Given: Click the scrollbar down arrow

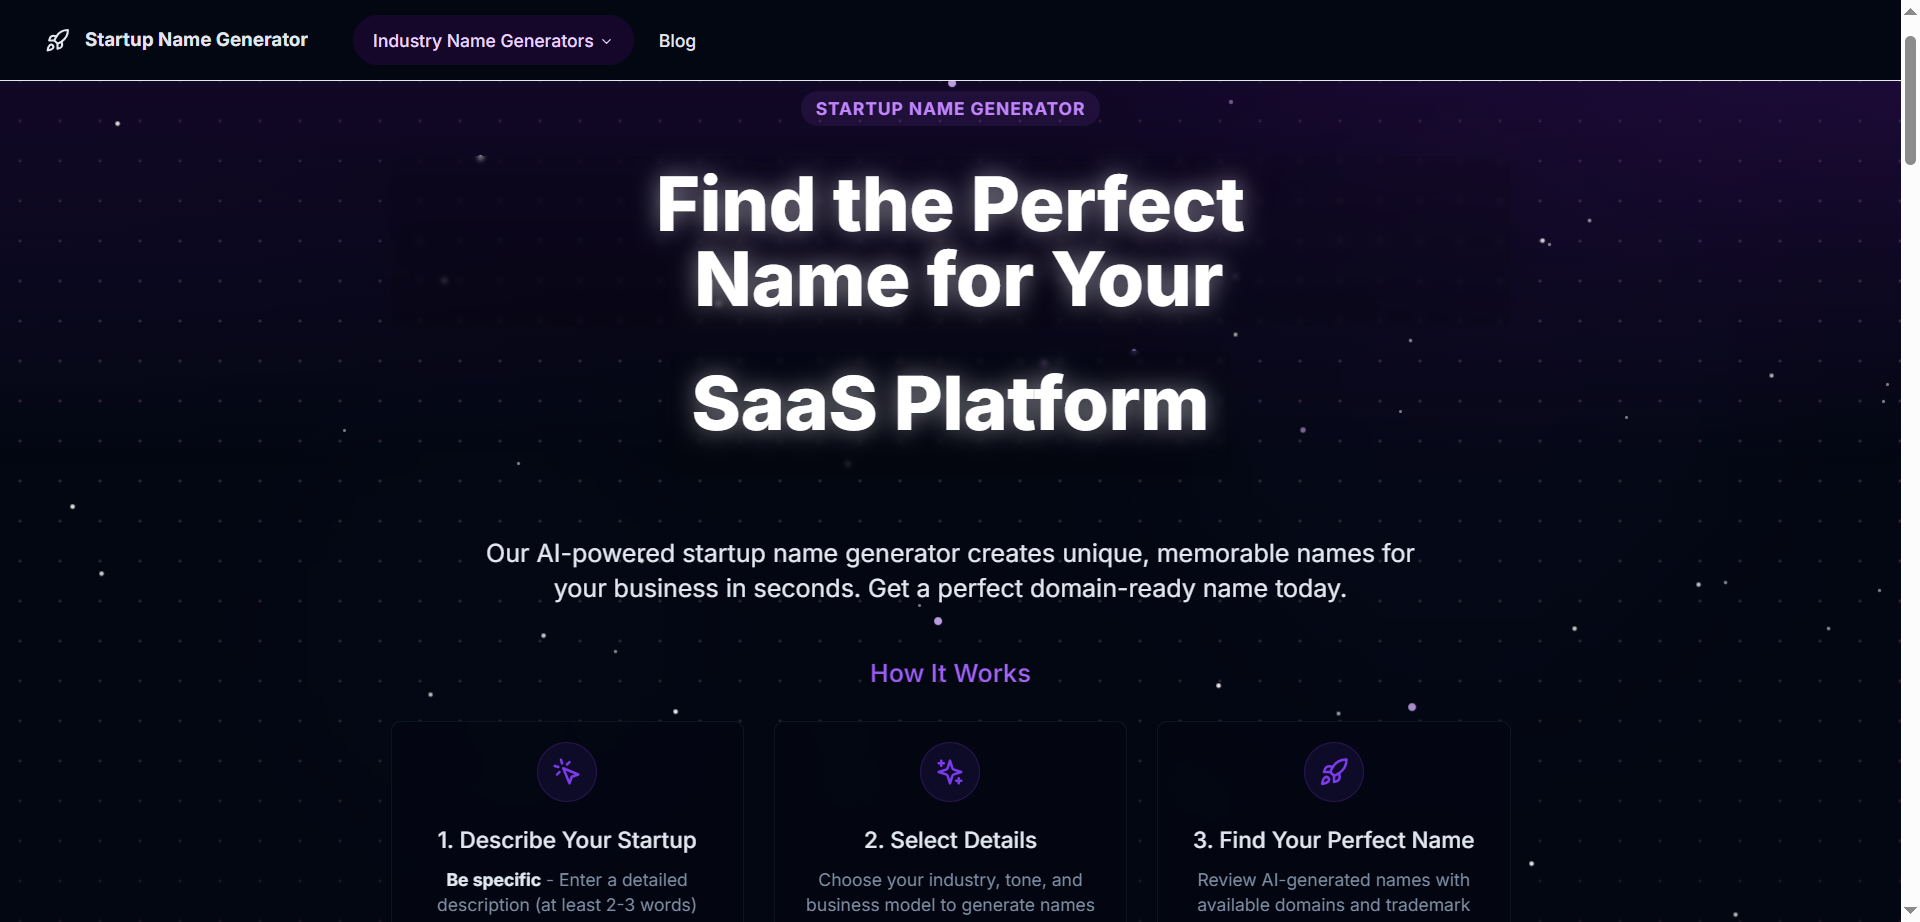Looking at the screenshot, I should click(1908, 911).
